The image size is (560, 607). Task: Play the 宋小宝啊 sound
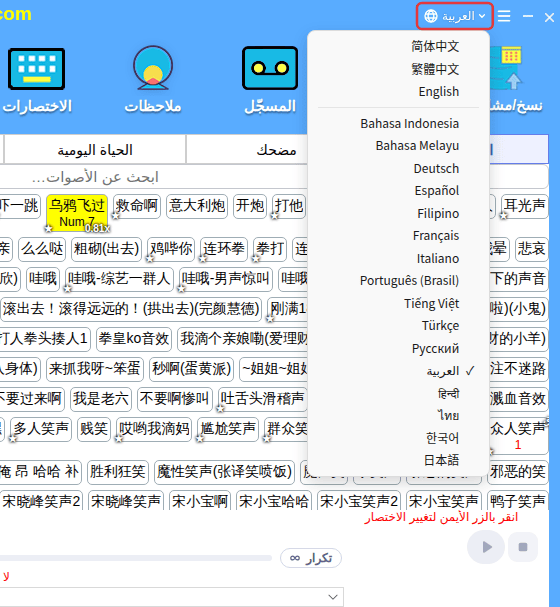(200, 501)
